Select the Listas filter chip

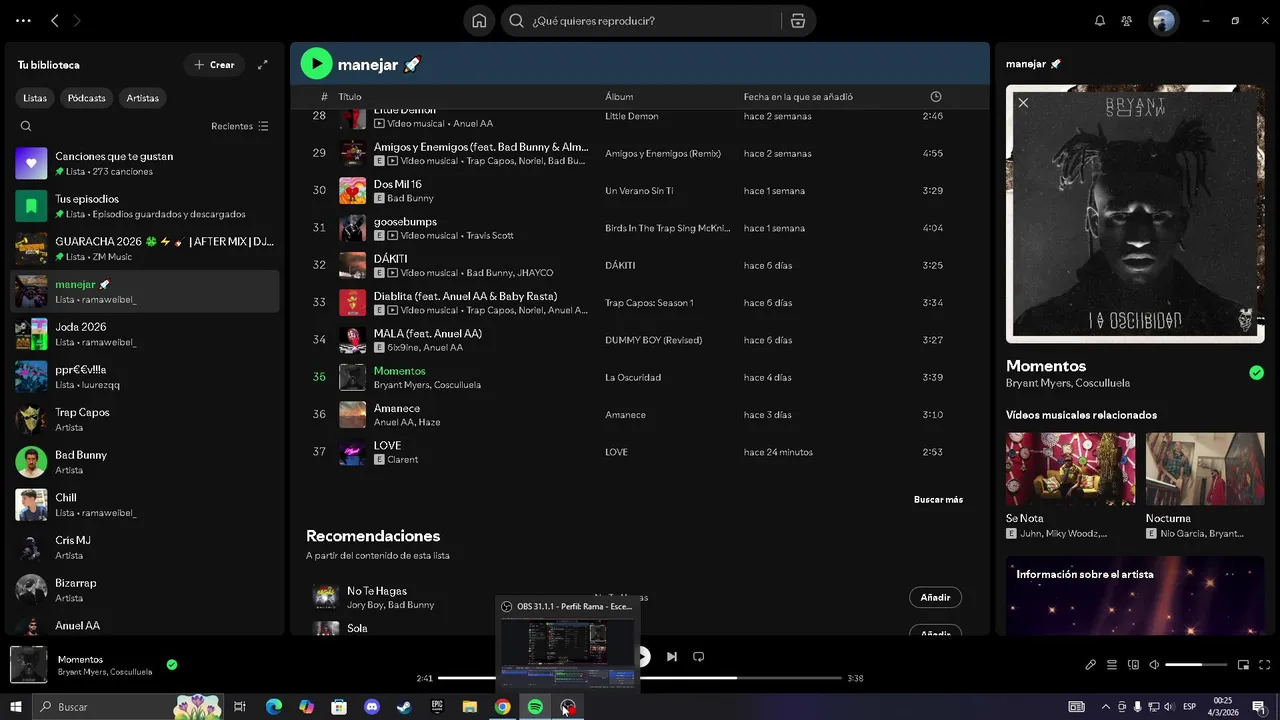coord(35,98)
